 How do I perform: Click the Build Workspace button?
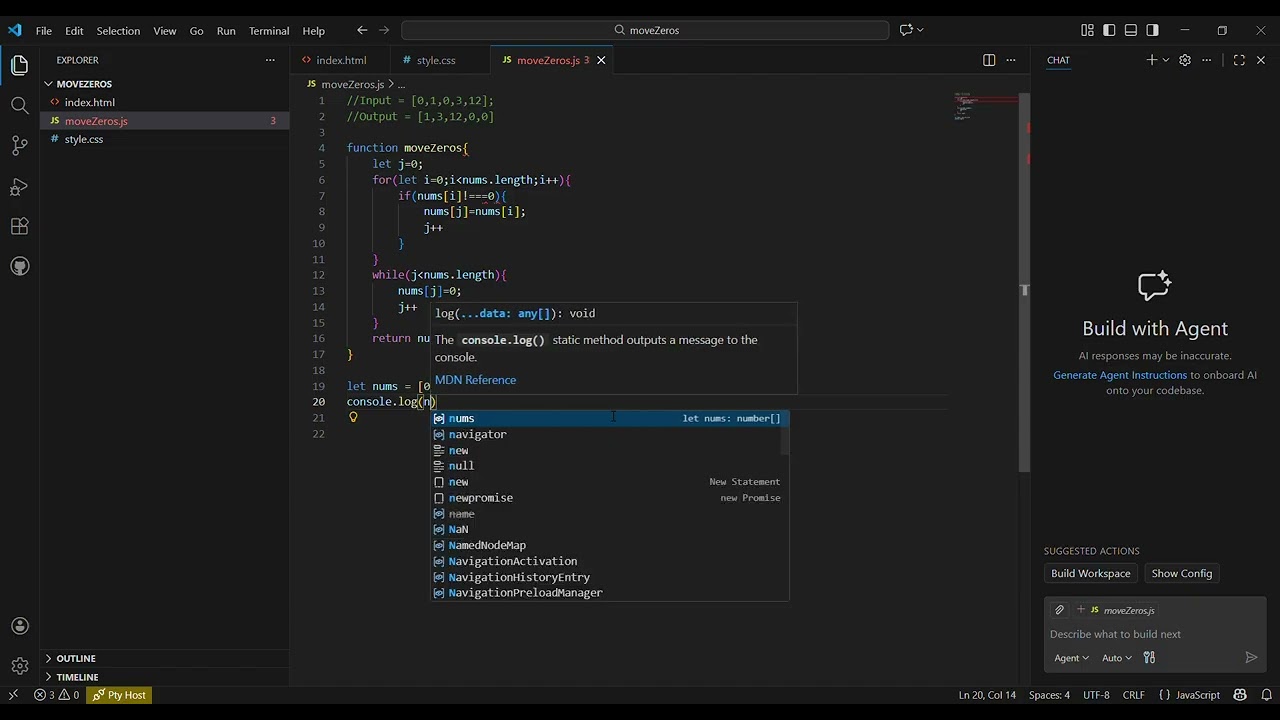[x=1090, y=573]
